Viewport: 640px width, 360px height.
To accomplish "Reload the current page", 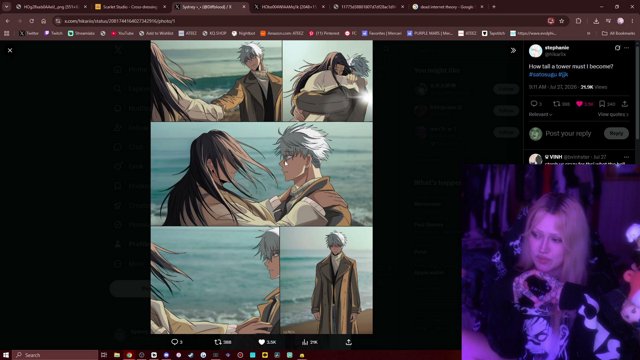I will click(31, 21).
